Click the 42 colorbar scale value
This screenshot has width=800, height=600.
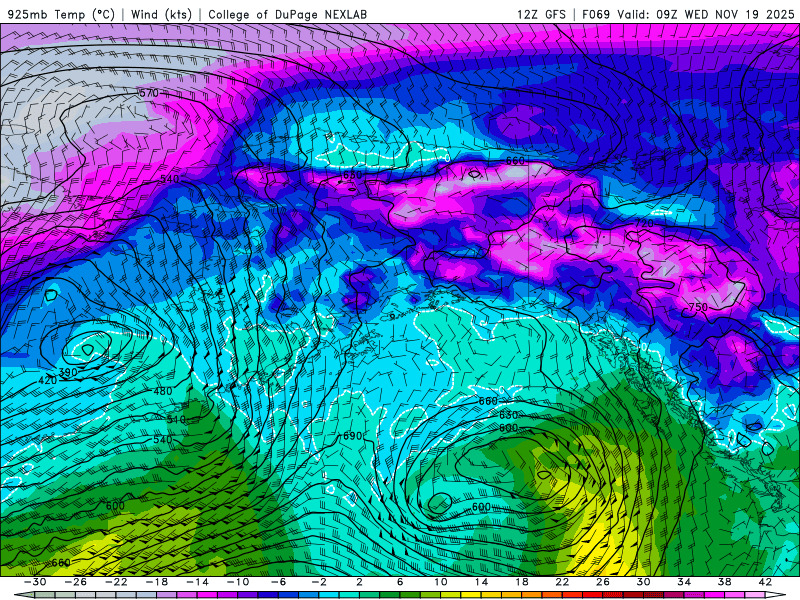[765, 582]
